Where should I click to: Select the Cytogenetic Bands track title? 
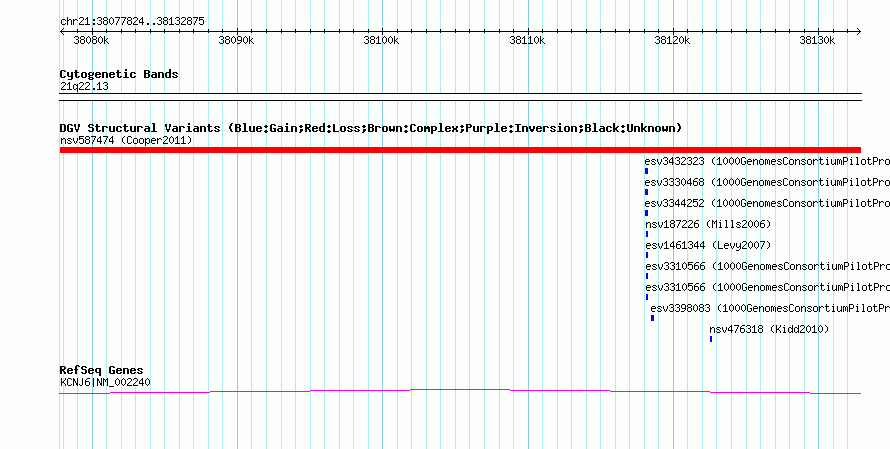(x=119, y=74)
